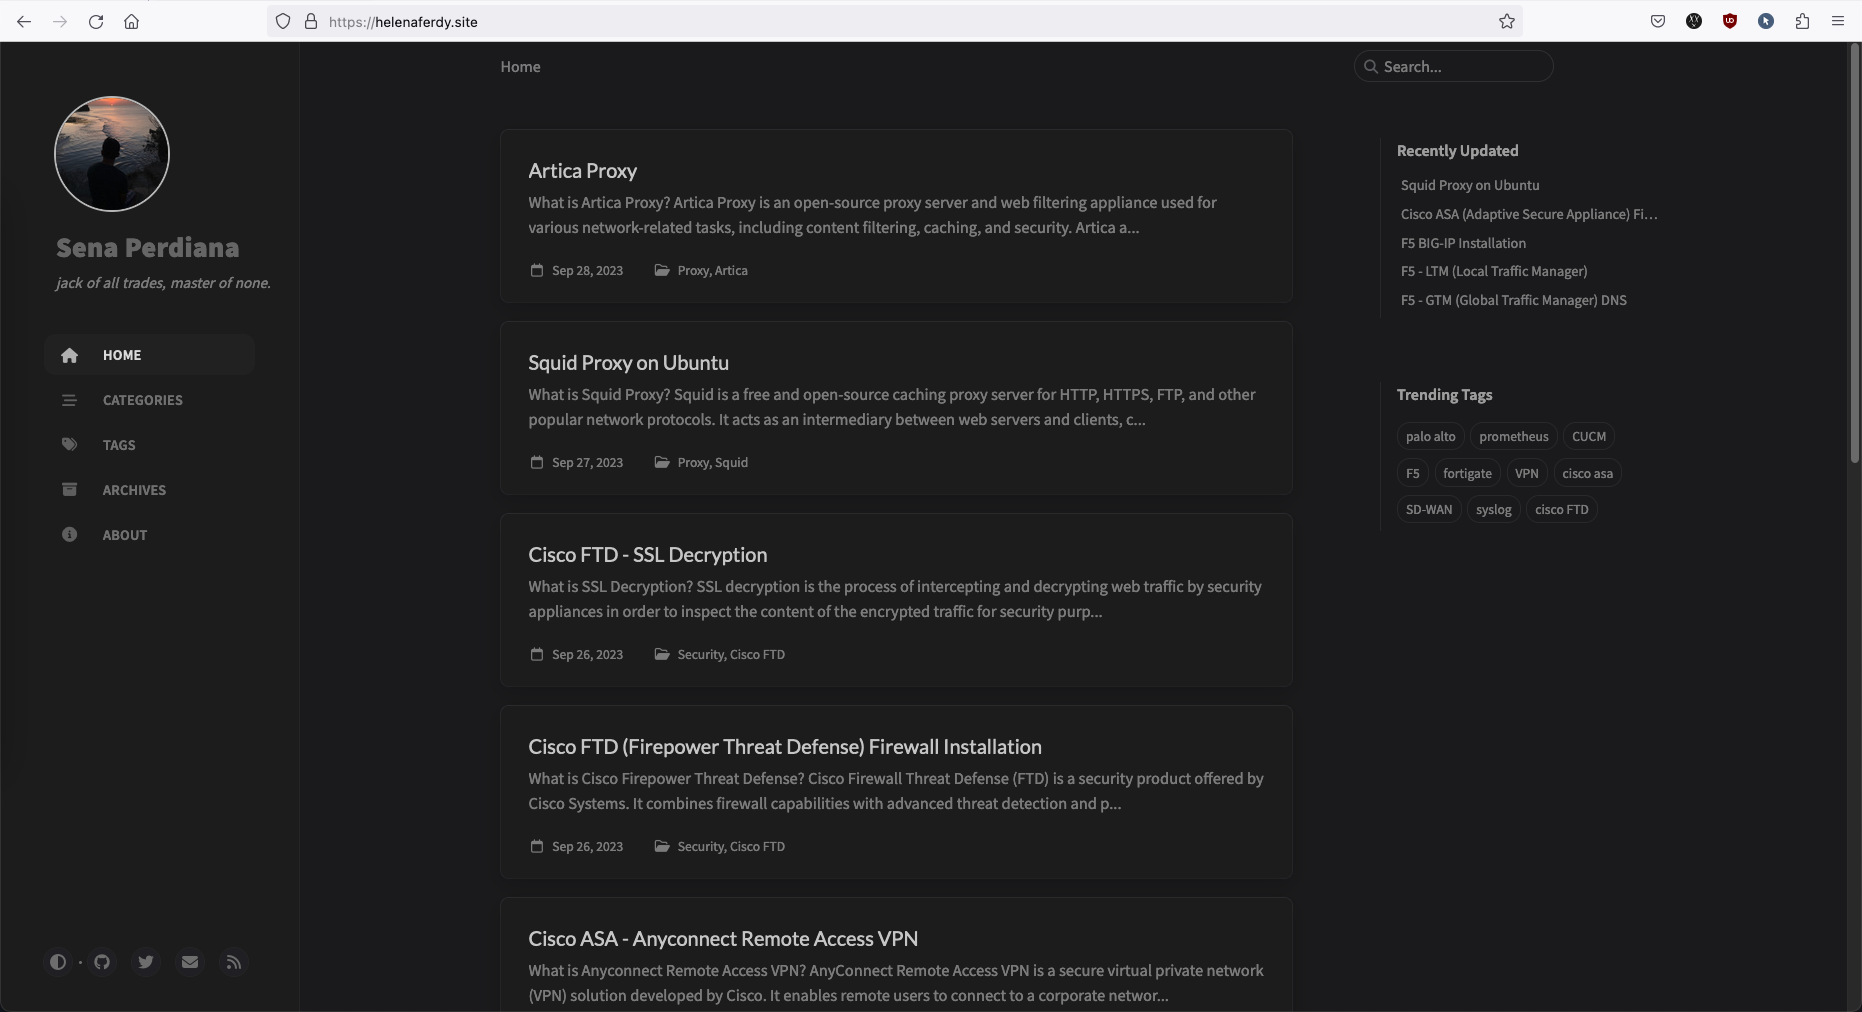Navigate to the Archives page
1862x1012 pixels.
pos(134,490)
